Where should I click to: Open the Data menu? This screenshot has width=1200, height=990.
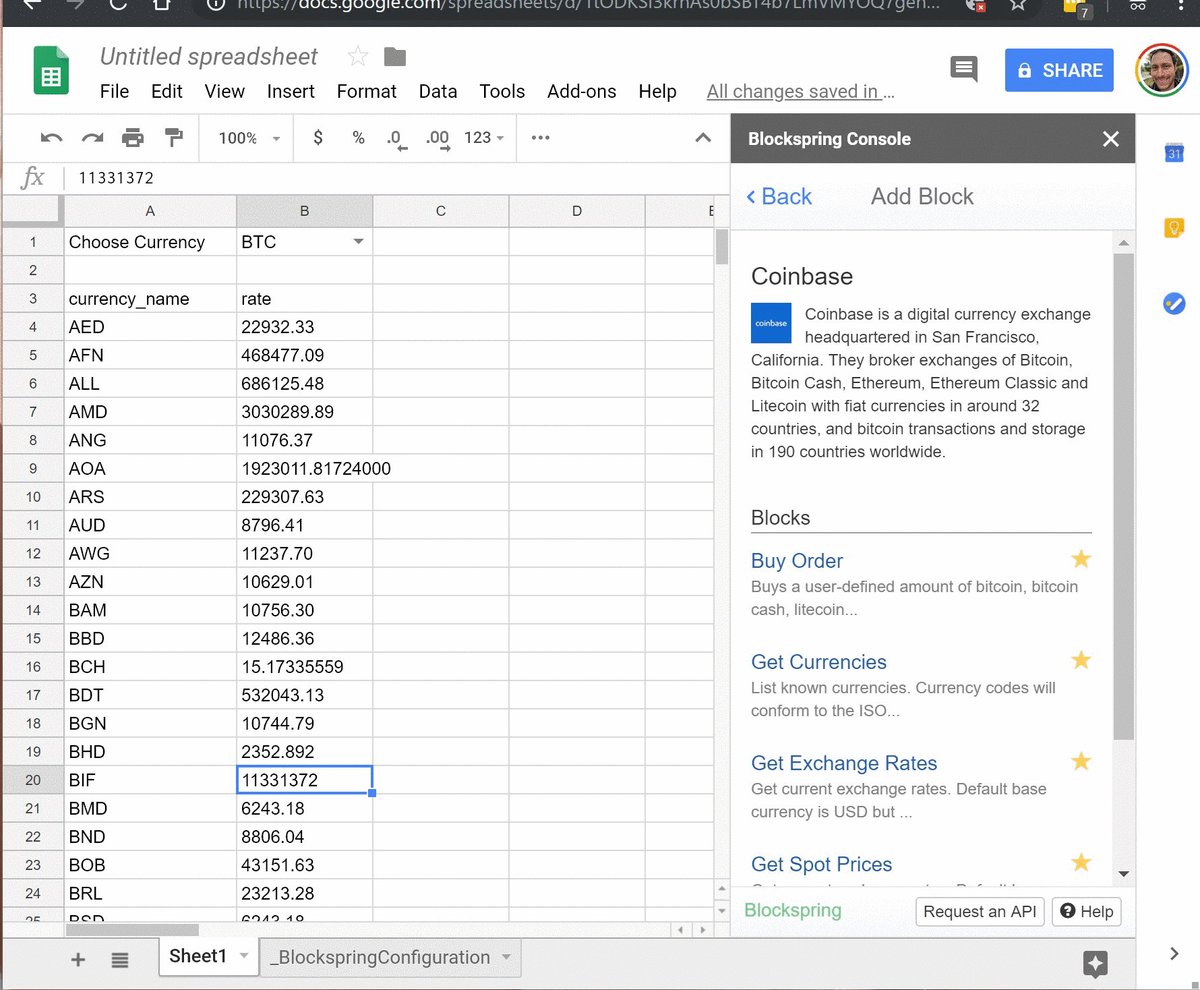pos(438,91)
